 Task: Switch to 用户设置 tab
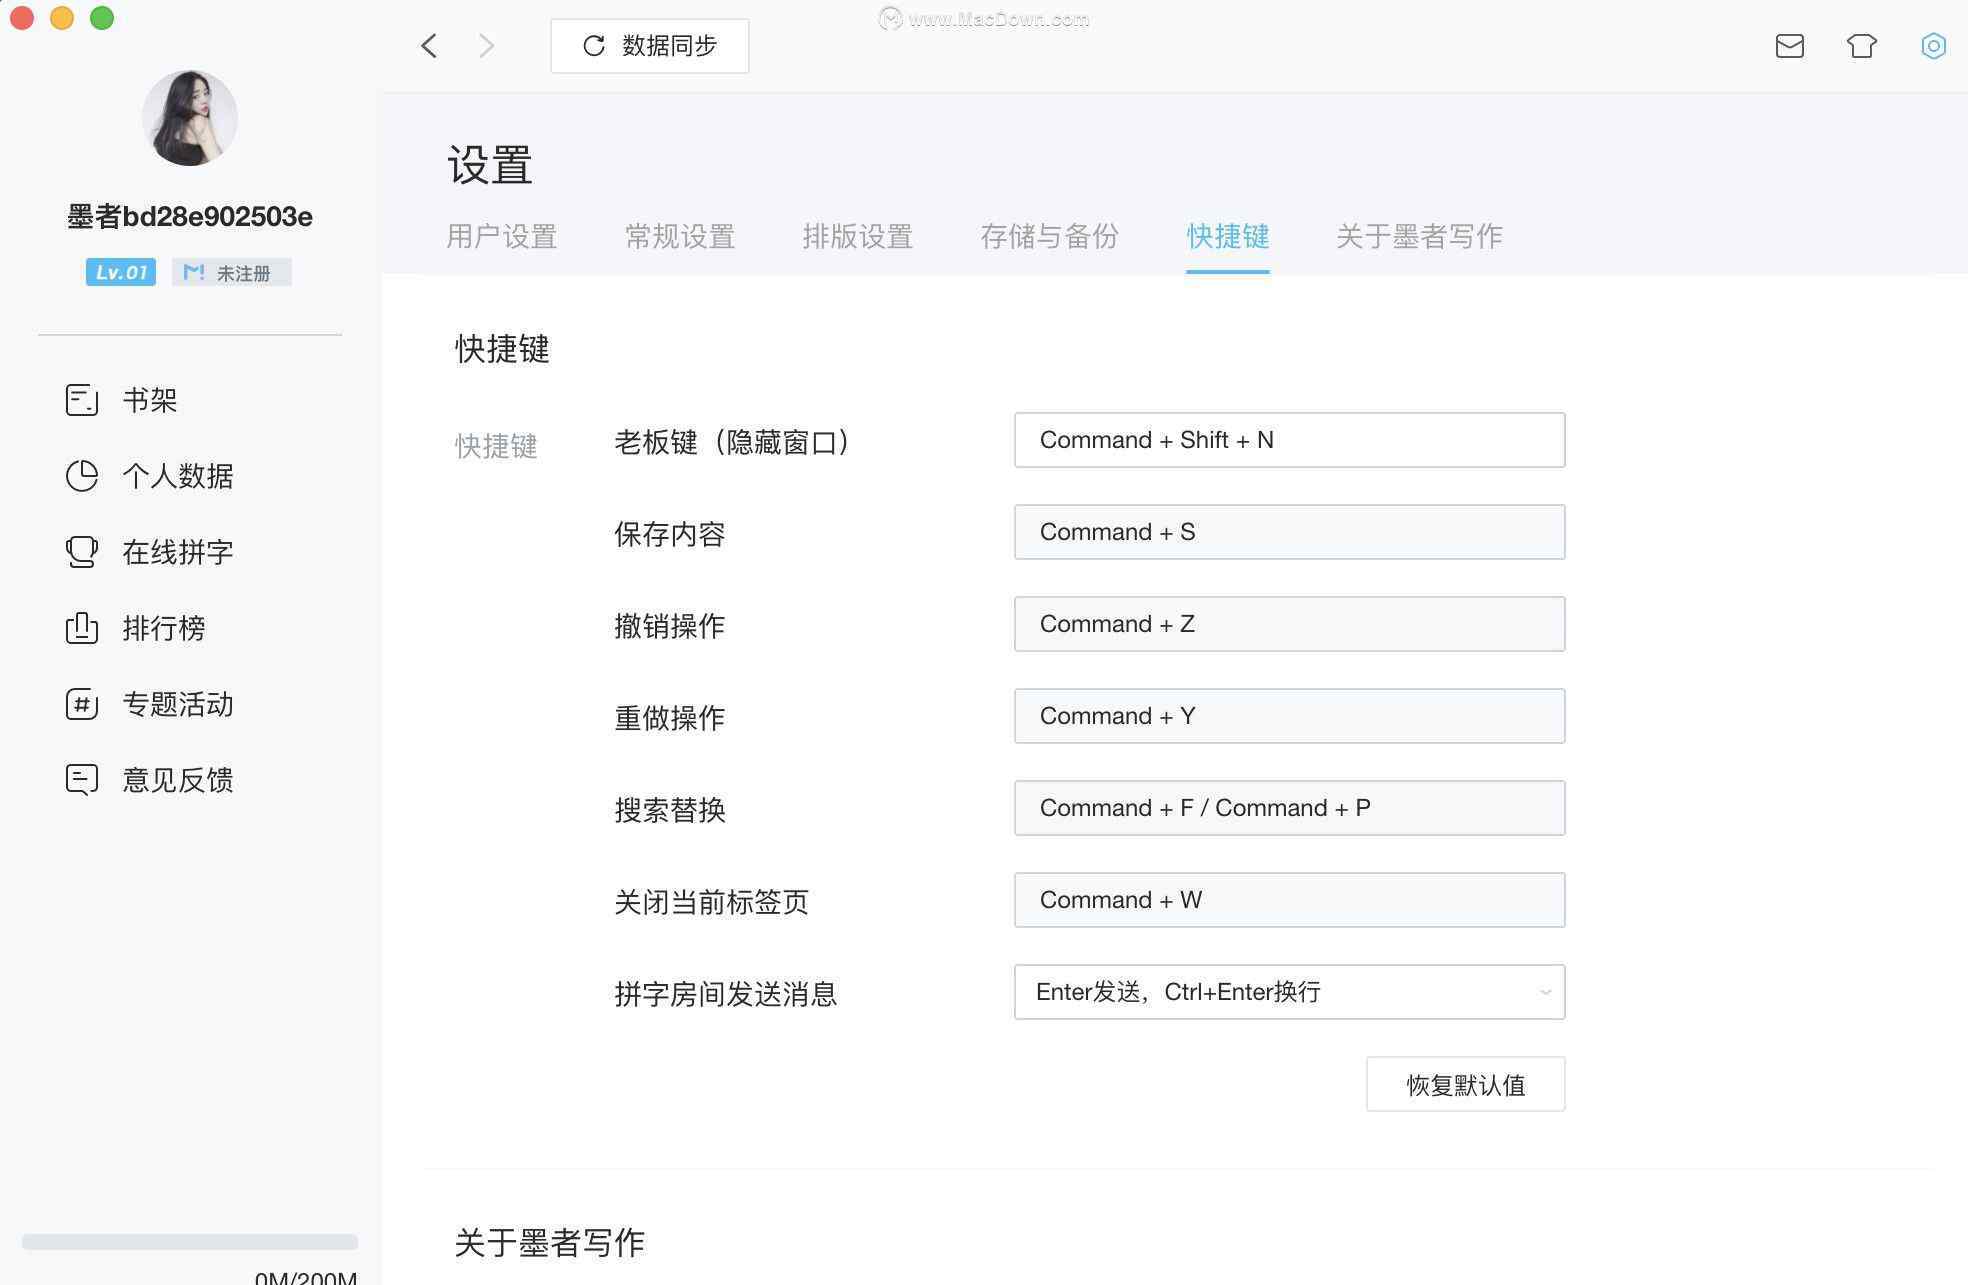pyautogui.click(x=501, y=237)
